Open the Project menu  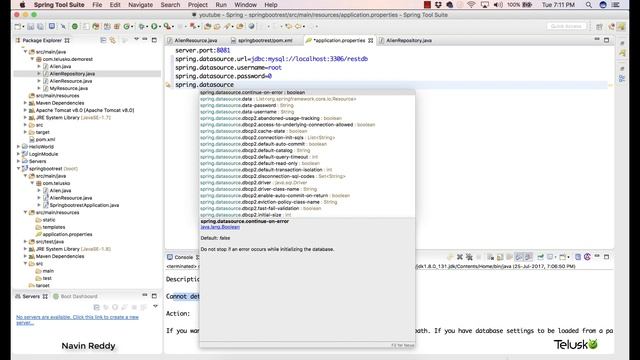tap(198, 5)
